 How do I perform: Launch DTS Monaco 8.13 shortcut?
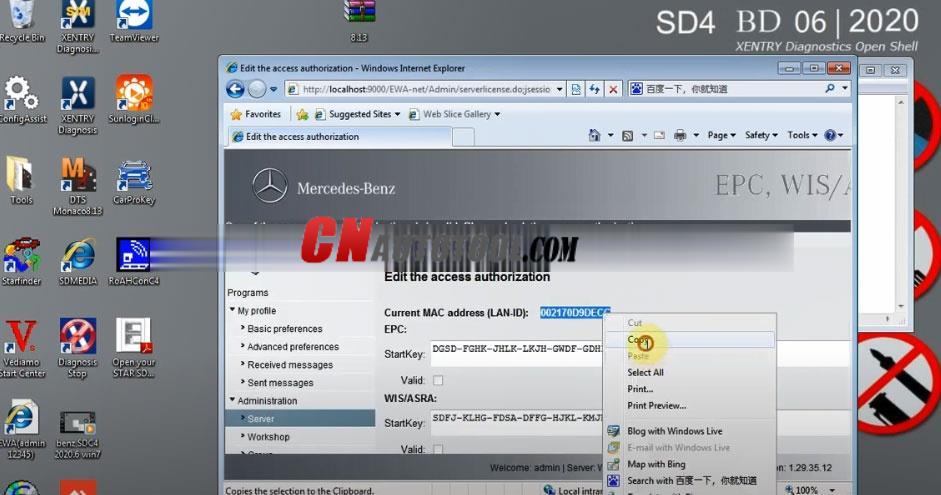78,186
